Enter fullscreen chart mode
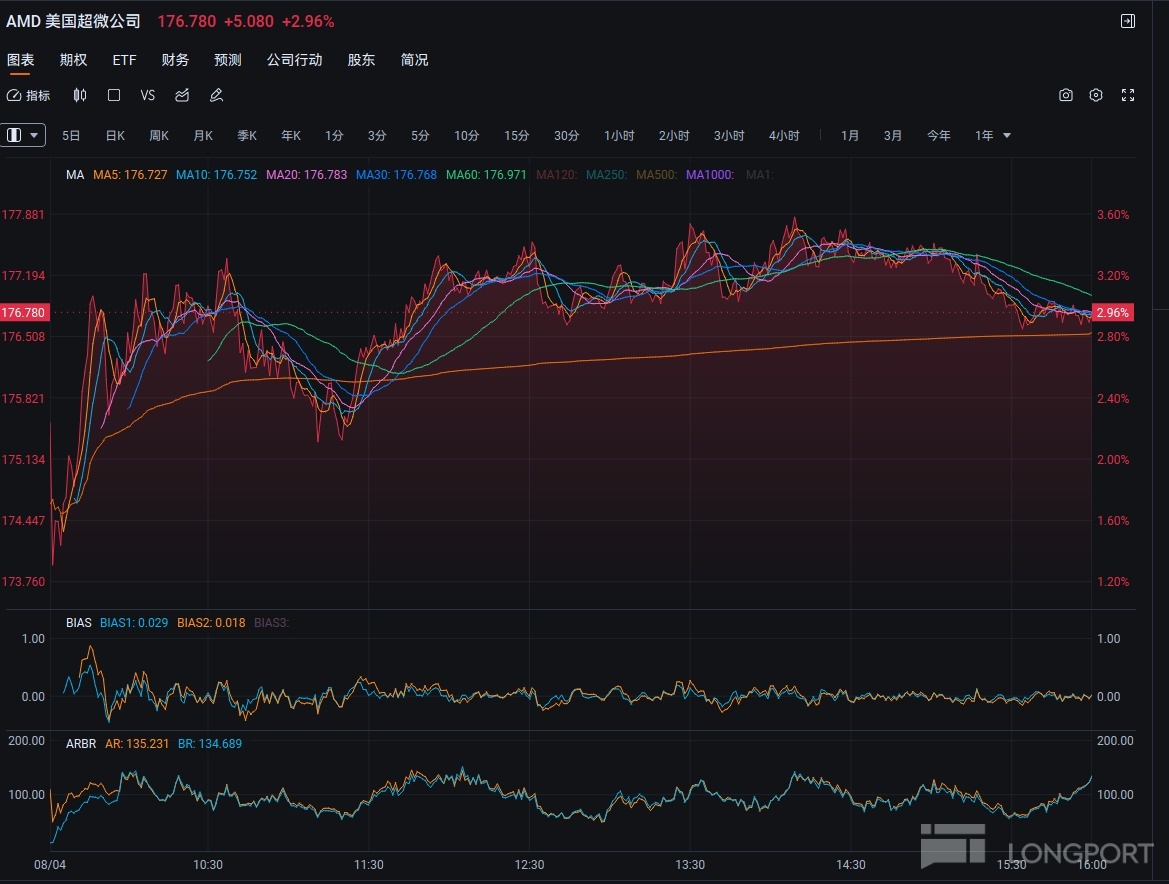The width and height of the screenshot is (1169, 884). click(x=1128, y=95)
